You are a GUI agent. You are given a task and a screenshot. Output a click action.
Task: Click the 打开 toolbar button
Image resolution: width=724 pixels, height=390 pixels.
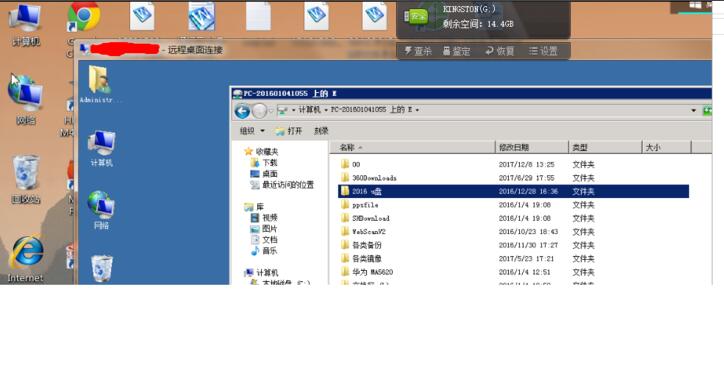tap(289, 131)
